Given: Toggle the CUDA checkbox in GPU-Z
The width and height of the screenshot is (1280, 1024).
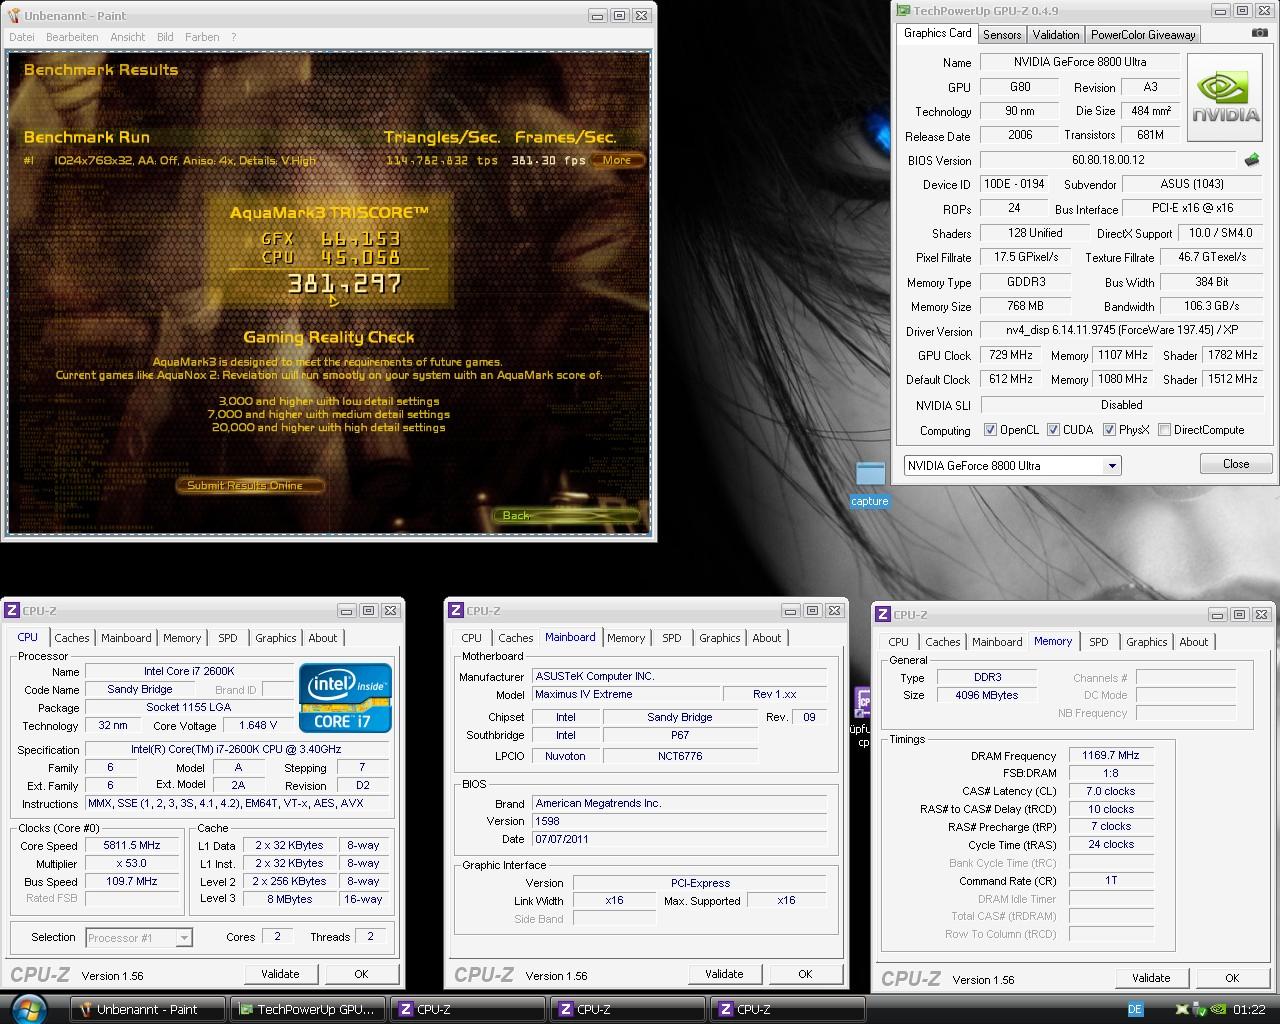Looking at the screenshot, I should tap(1053, 430).
